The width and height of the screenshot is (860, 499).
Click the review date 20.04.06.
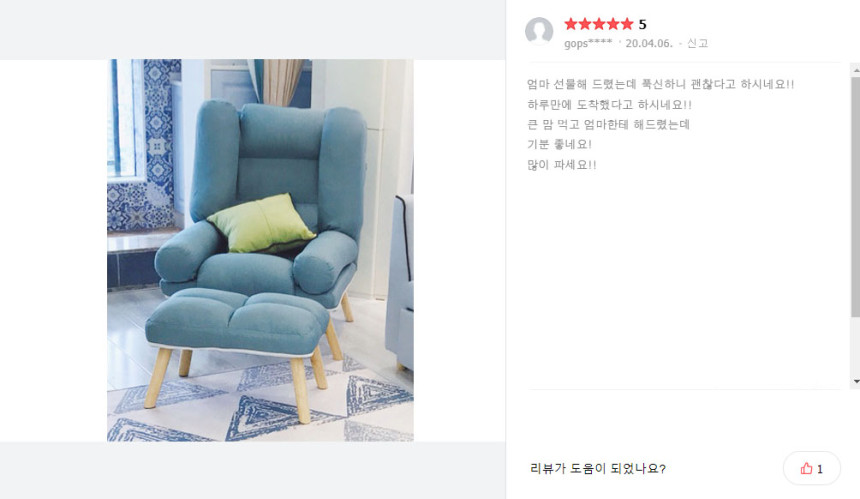tap(649, 43)
